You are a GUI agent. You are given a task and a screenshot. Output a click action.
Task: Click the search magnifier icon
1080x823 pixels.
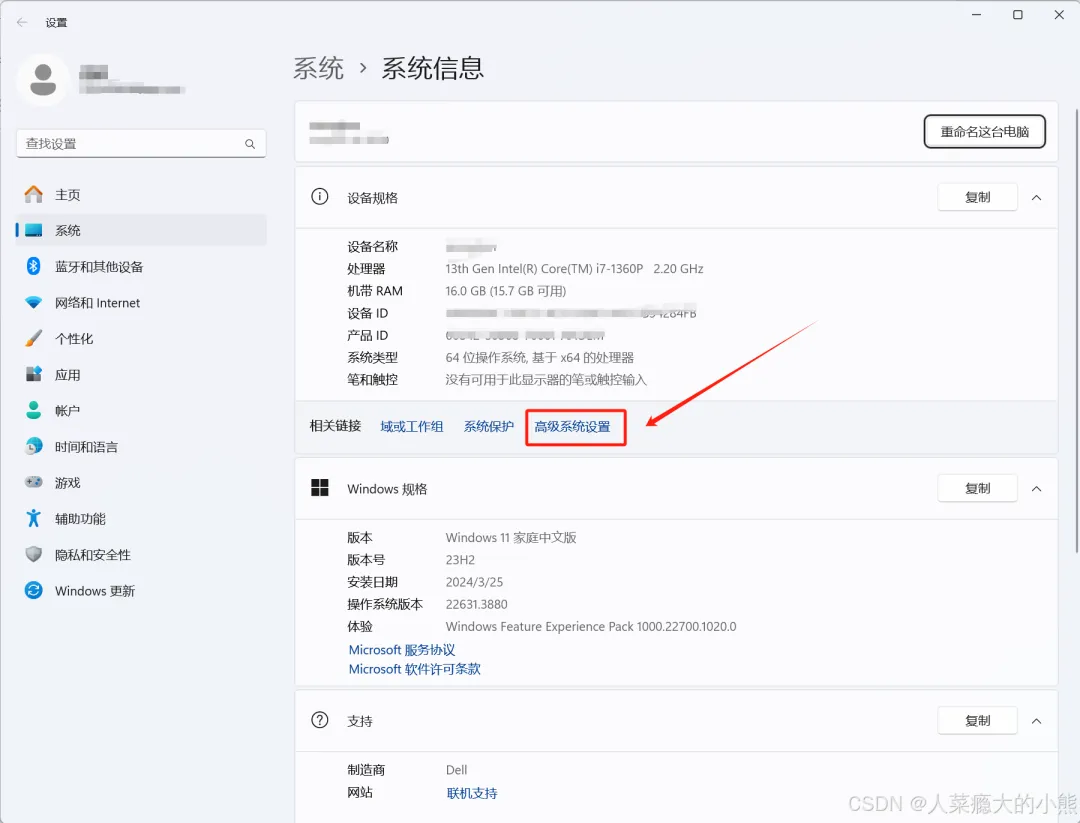(x=250, y=144)
